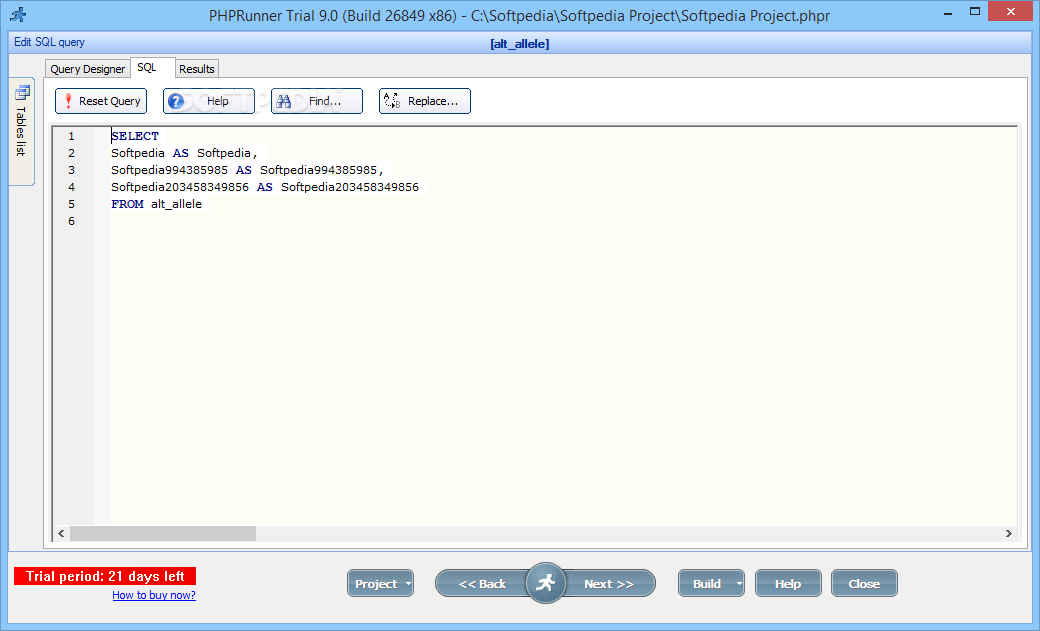
Task: Click the Close button at bottom
Action: (x=864, y=584)
